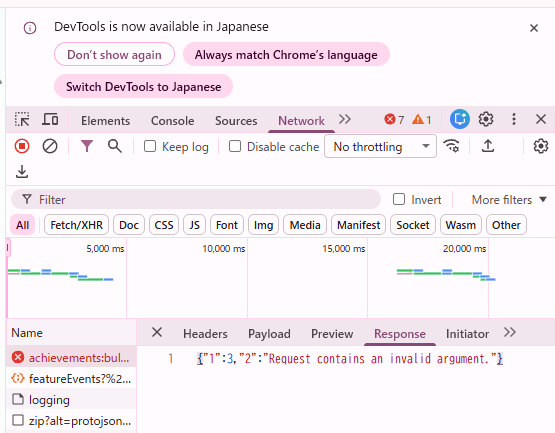
Task: Click the orange warning count badge
Action: (x=422, y=120)
